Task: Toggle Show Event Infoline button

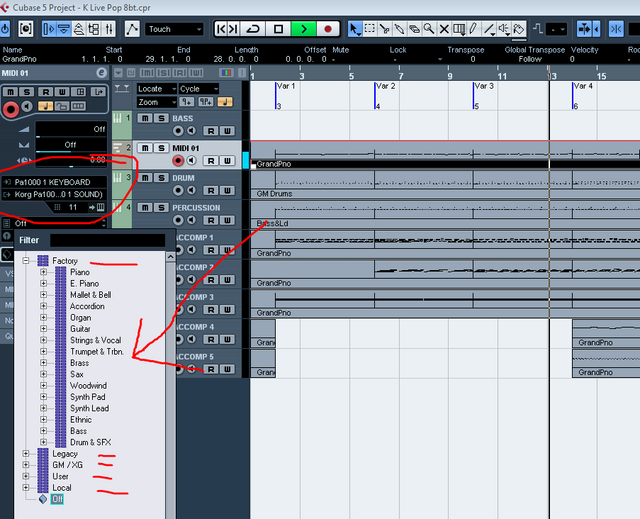Action: click(64, 29)
